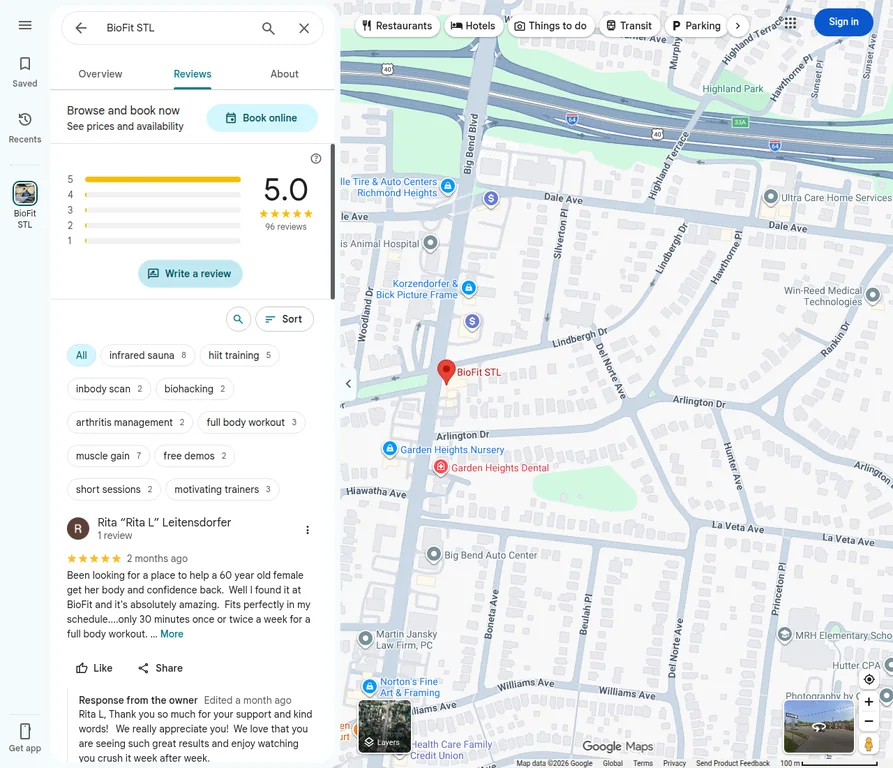Collapse the side panel with the arrow
This screenshot has width=893, height=768.
[349, 384]
